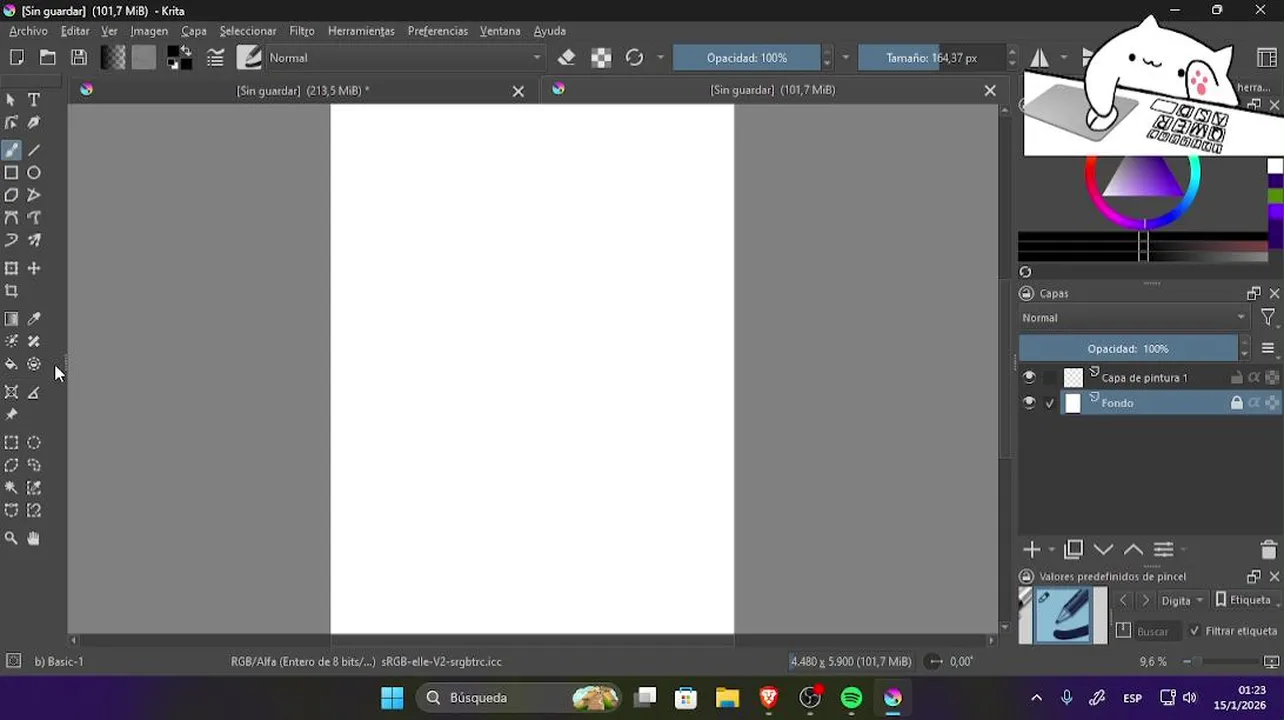Select the Zoom tool
Viewport: 1284px width, 720px height.
pos(11,538)
